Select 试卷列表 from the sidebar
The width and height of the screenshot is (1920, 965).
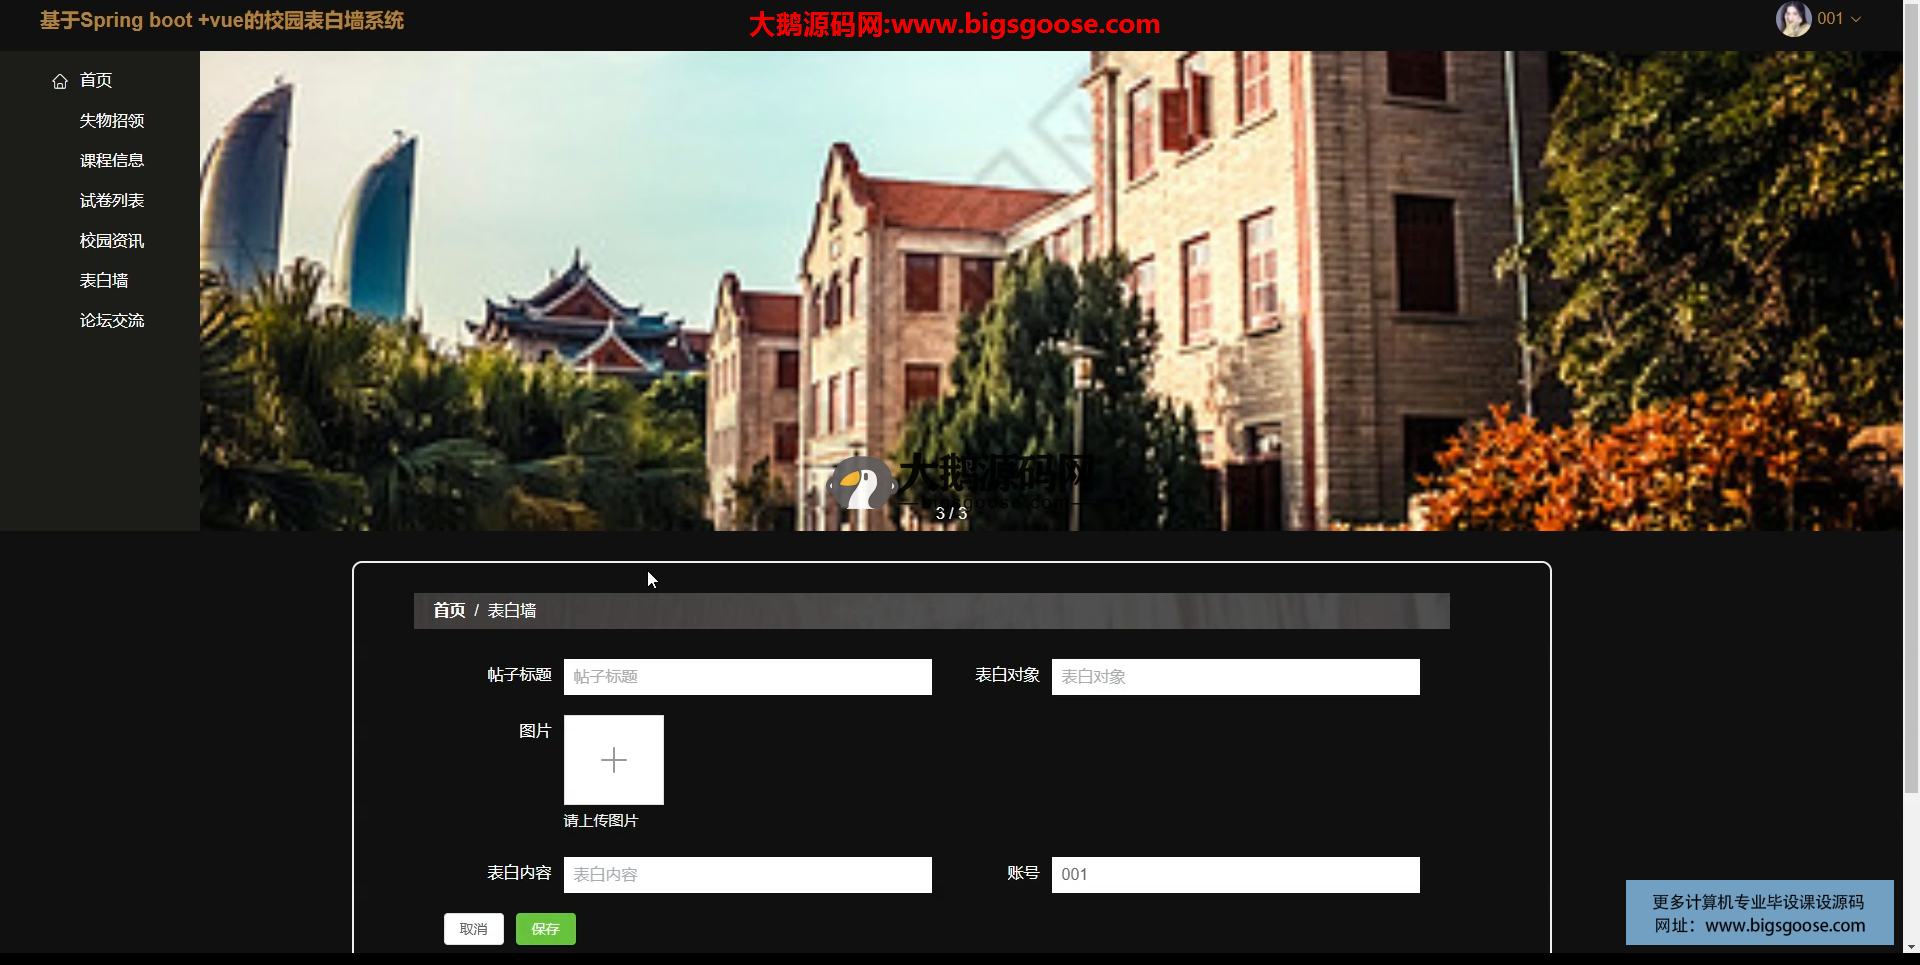point(112,201)
